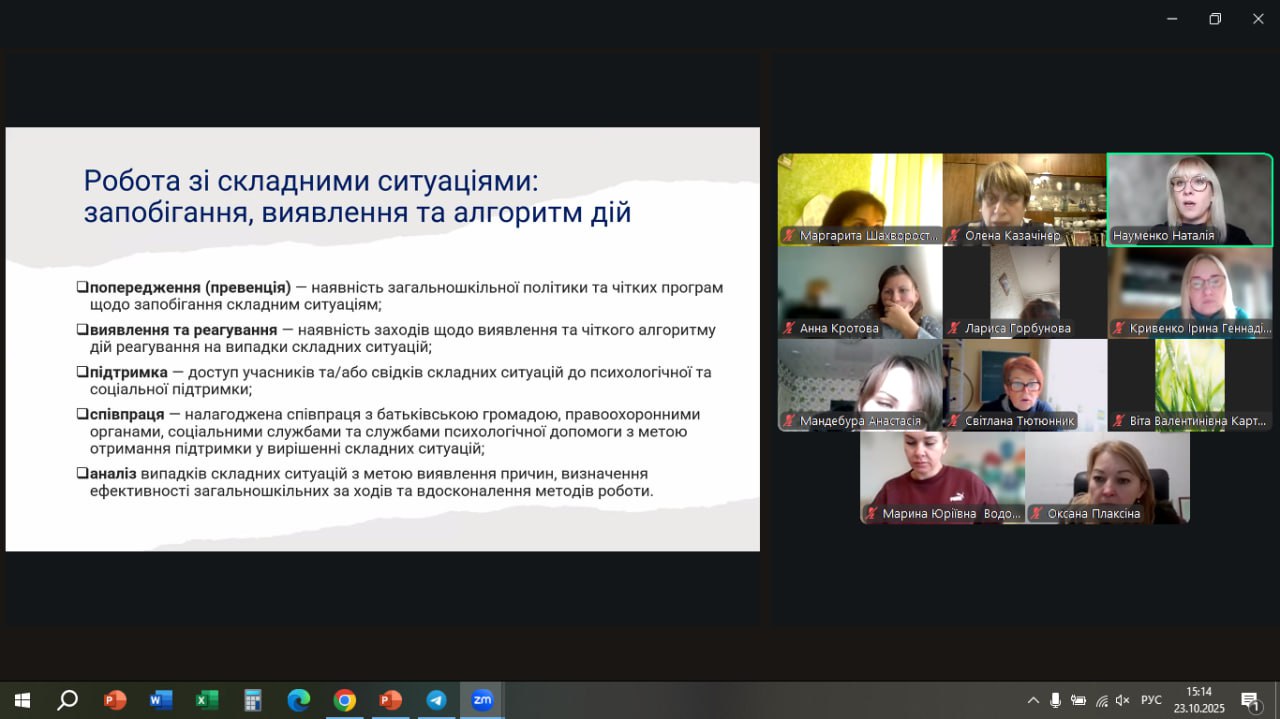Launch the Calculator taskbar app
This screenshot has width=1280, height=719.
click(x=252, y=700)
